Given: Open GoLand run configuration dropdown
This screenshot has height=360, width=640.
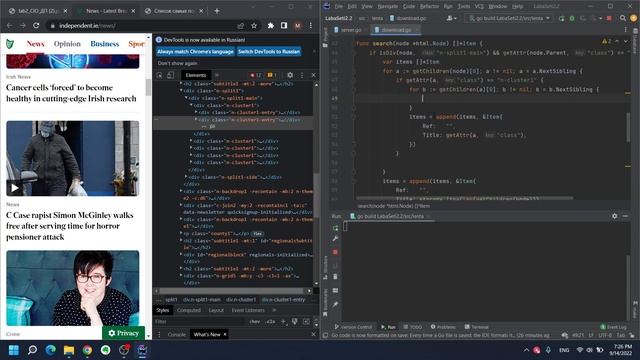Looking at the screenshot, I should 509,18.
